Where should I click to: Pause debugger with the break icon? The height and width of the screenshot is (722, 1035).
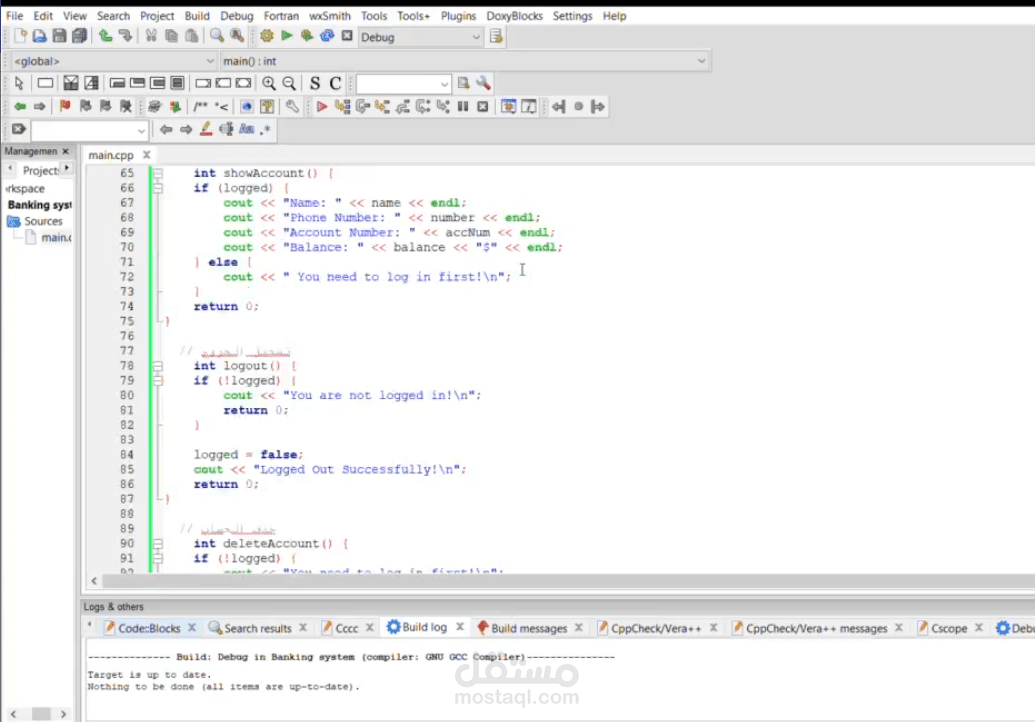(463, 106)
